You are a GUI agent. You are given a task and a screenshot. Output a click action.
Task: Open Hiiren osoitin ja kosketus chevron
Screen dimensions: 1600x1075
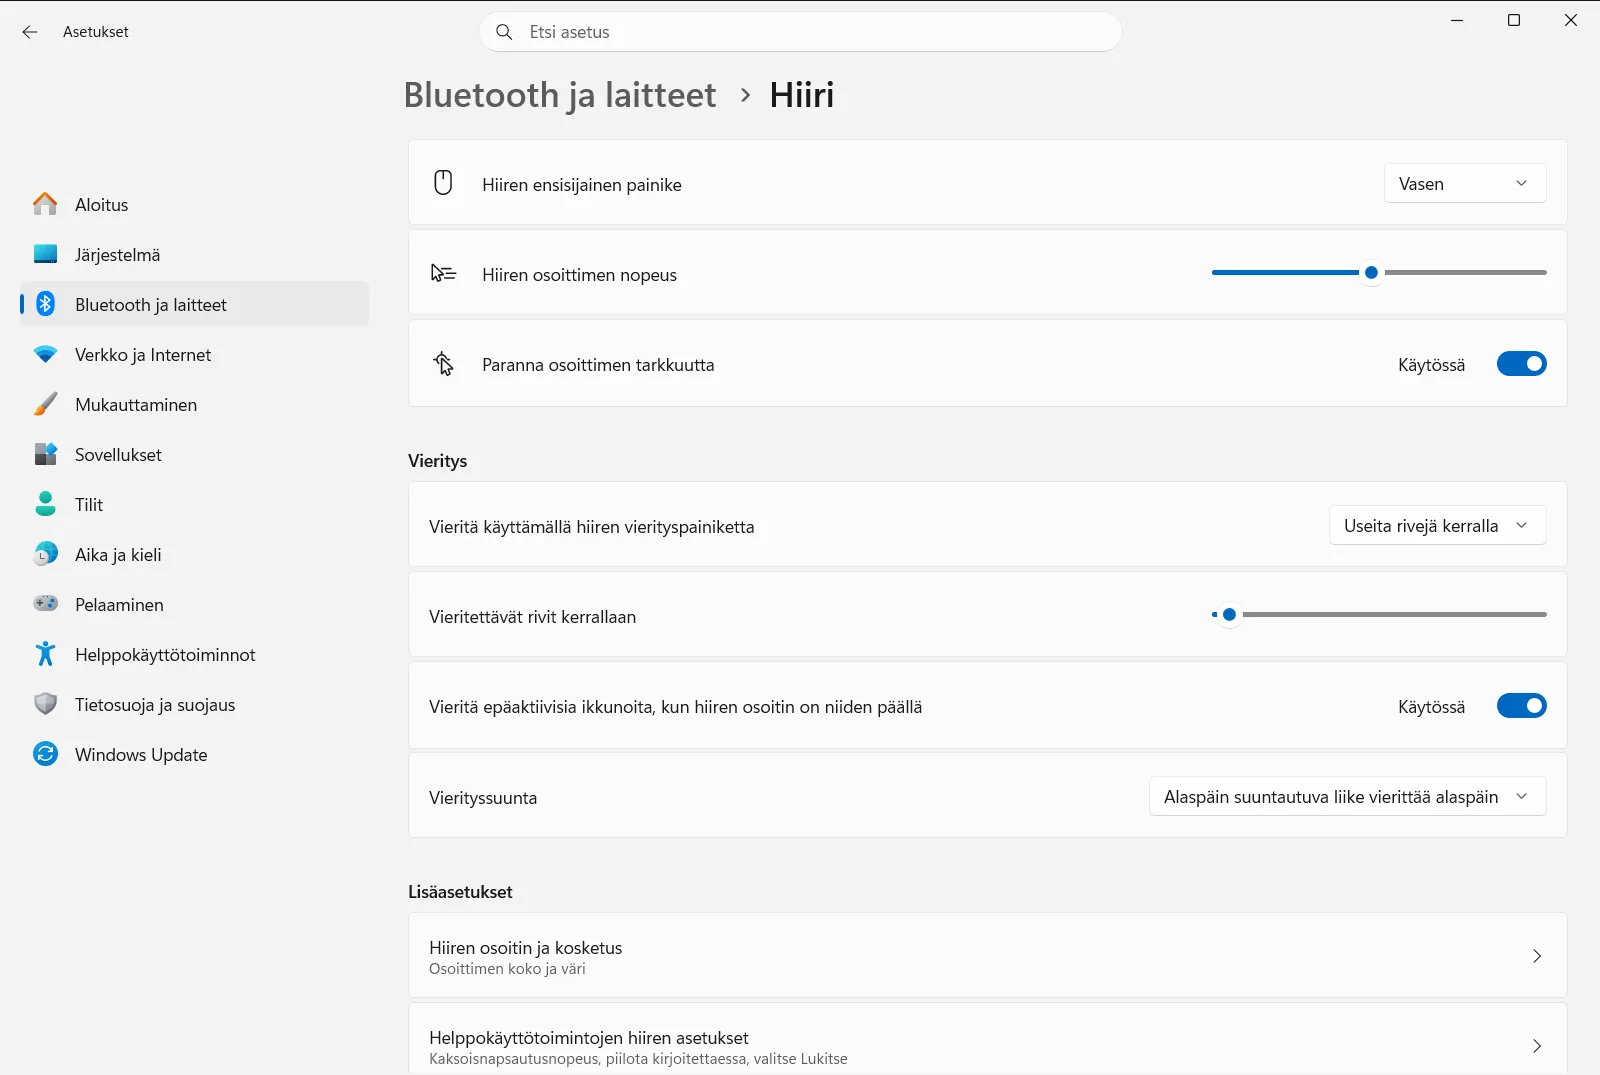[x=1537, y=956]
